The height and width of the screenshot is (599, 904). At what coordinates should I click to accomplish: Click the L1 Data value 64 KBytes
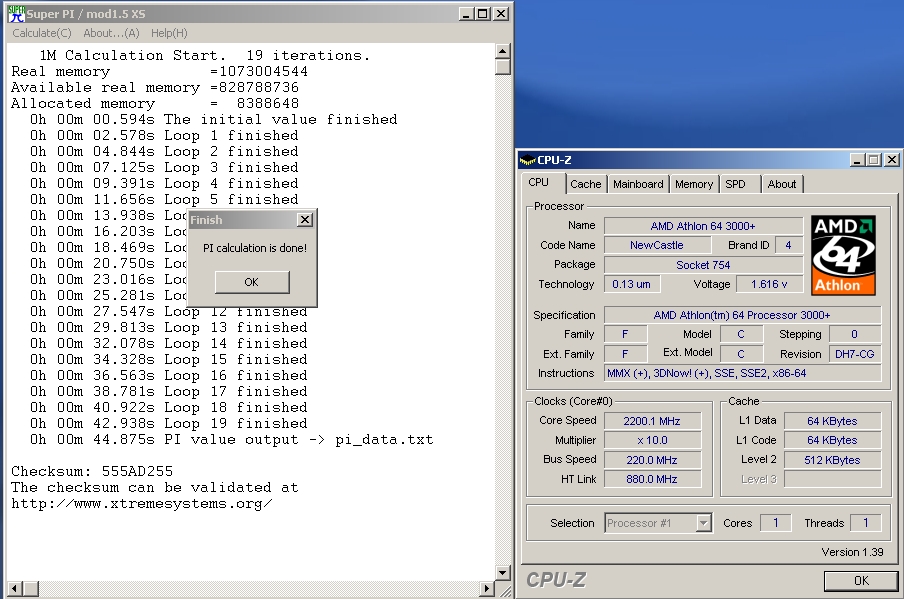[832, 421]
